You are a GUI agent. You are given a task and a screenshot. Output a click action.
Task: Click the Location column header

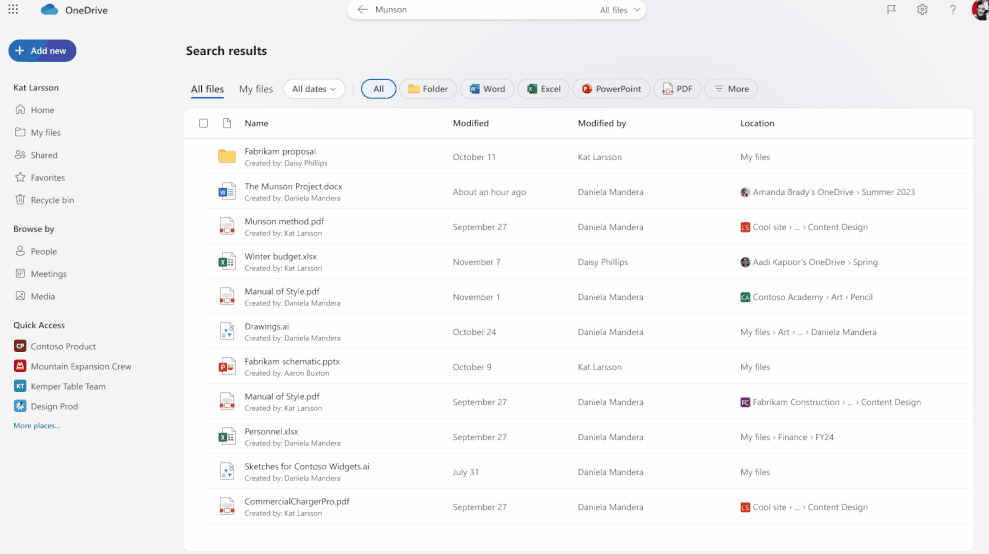757,123
